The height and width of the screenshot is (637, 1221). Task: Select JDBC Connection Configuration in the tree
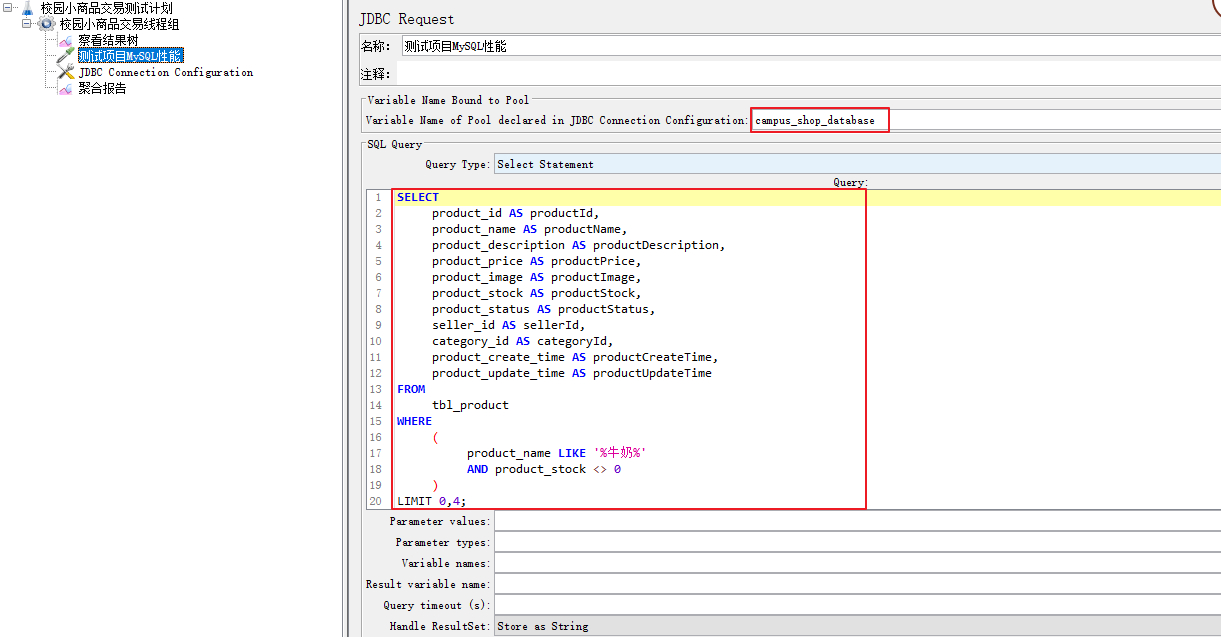(166, 72)
